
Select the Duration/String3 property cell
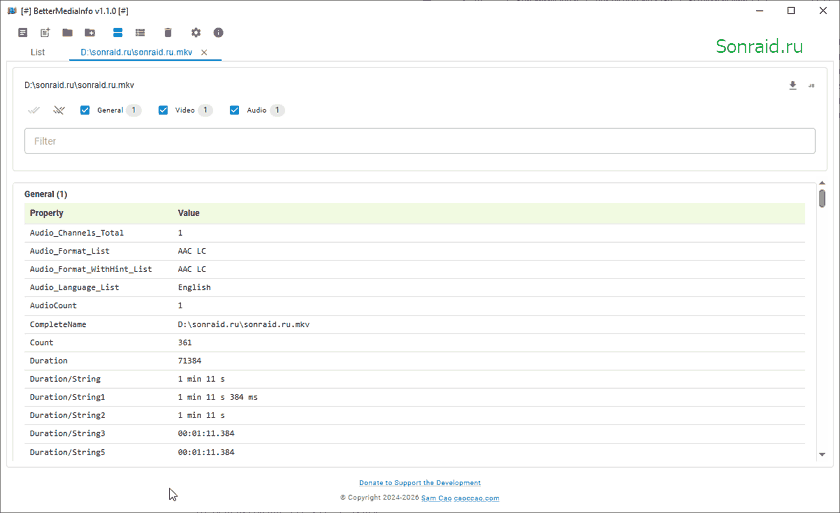(x=68, y=434)
